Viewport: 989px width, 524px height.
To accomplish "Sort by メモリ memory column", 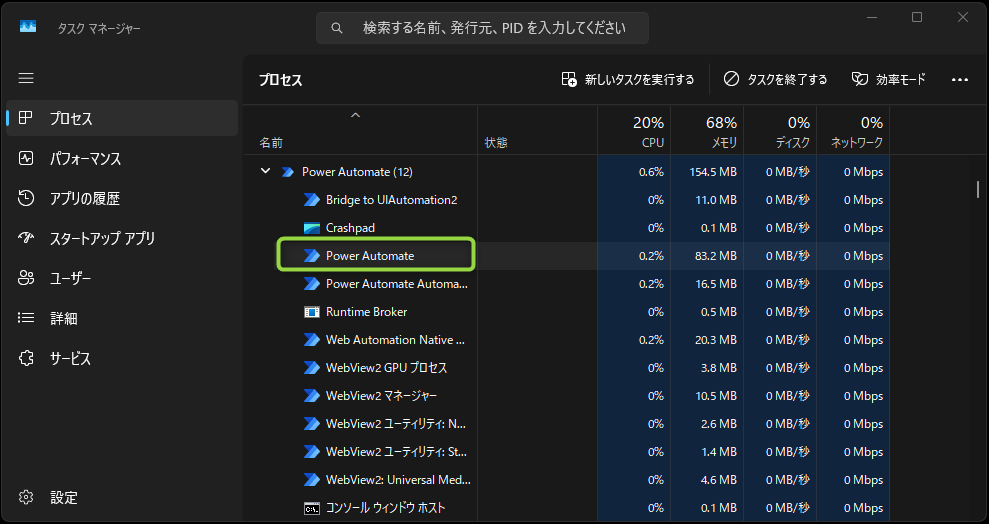I will click(708, 131).
